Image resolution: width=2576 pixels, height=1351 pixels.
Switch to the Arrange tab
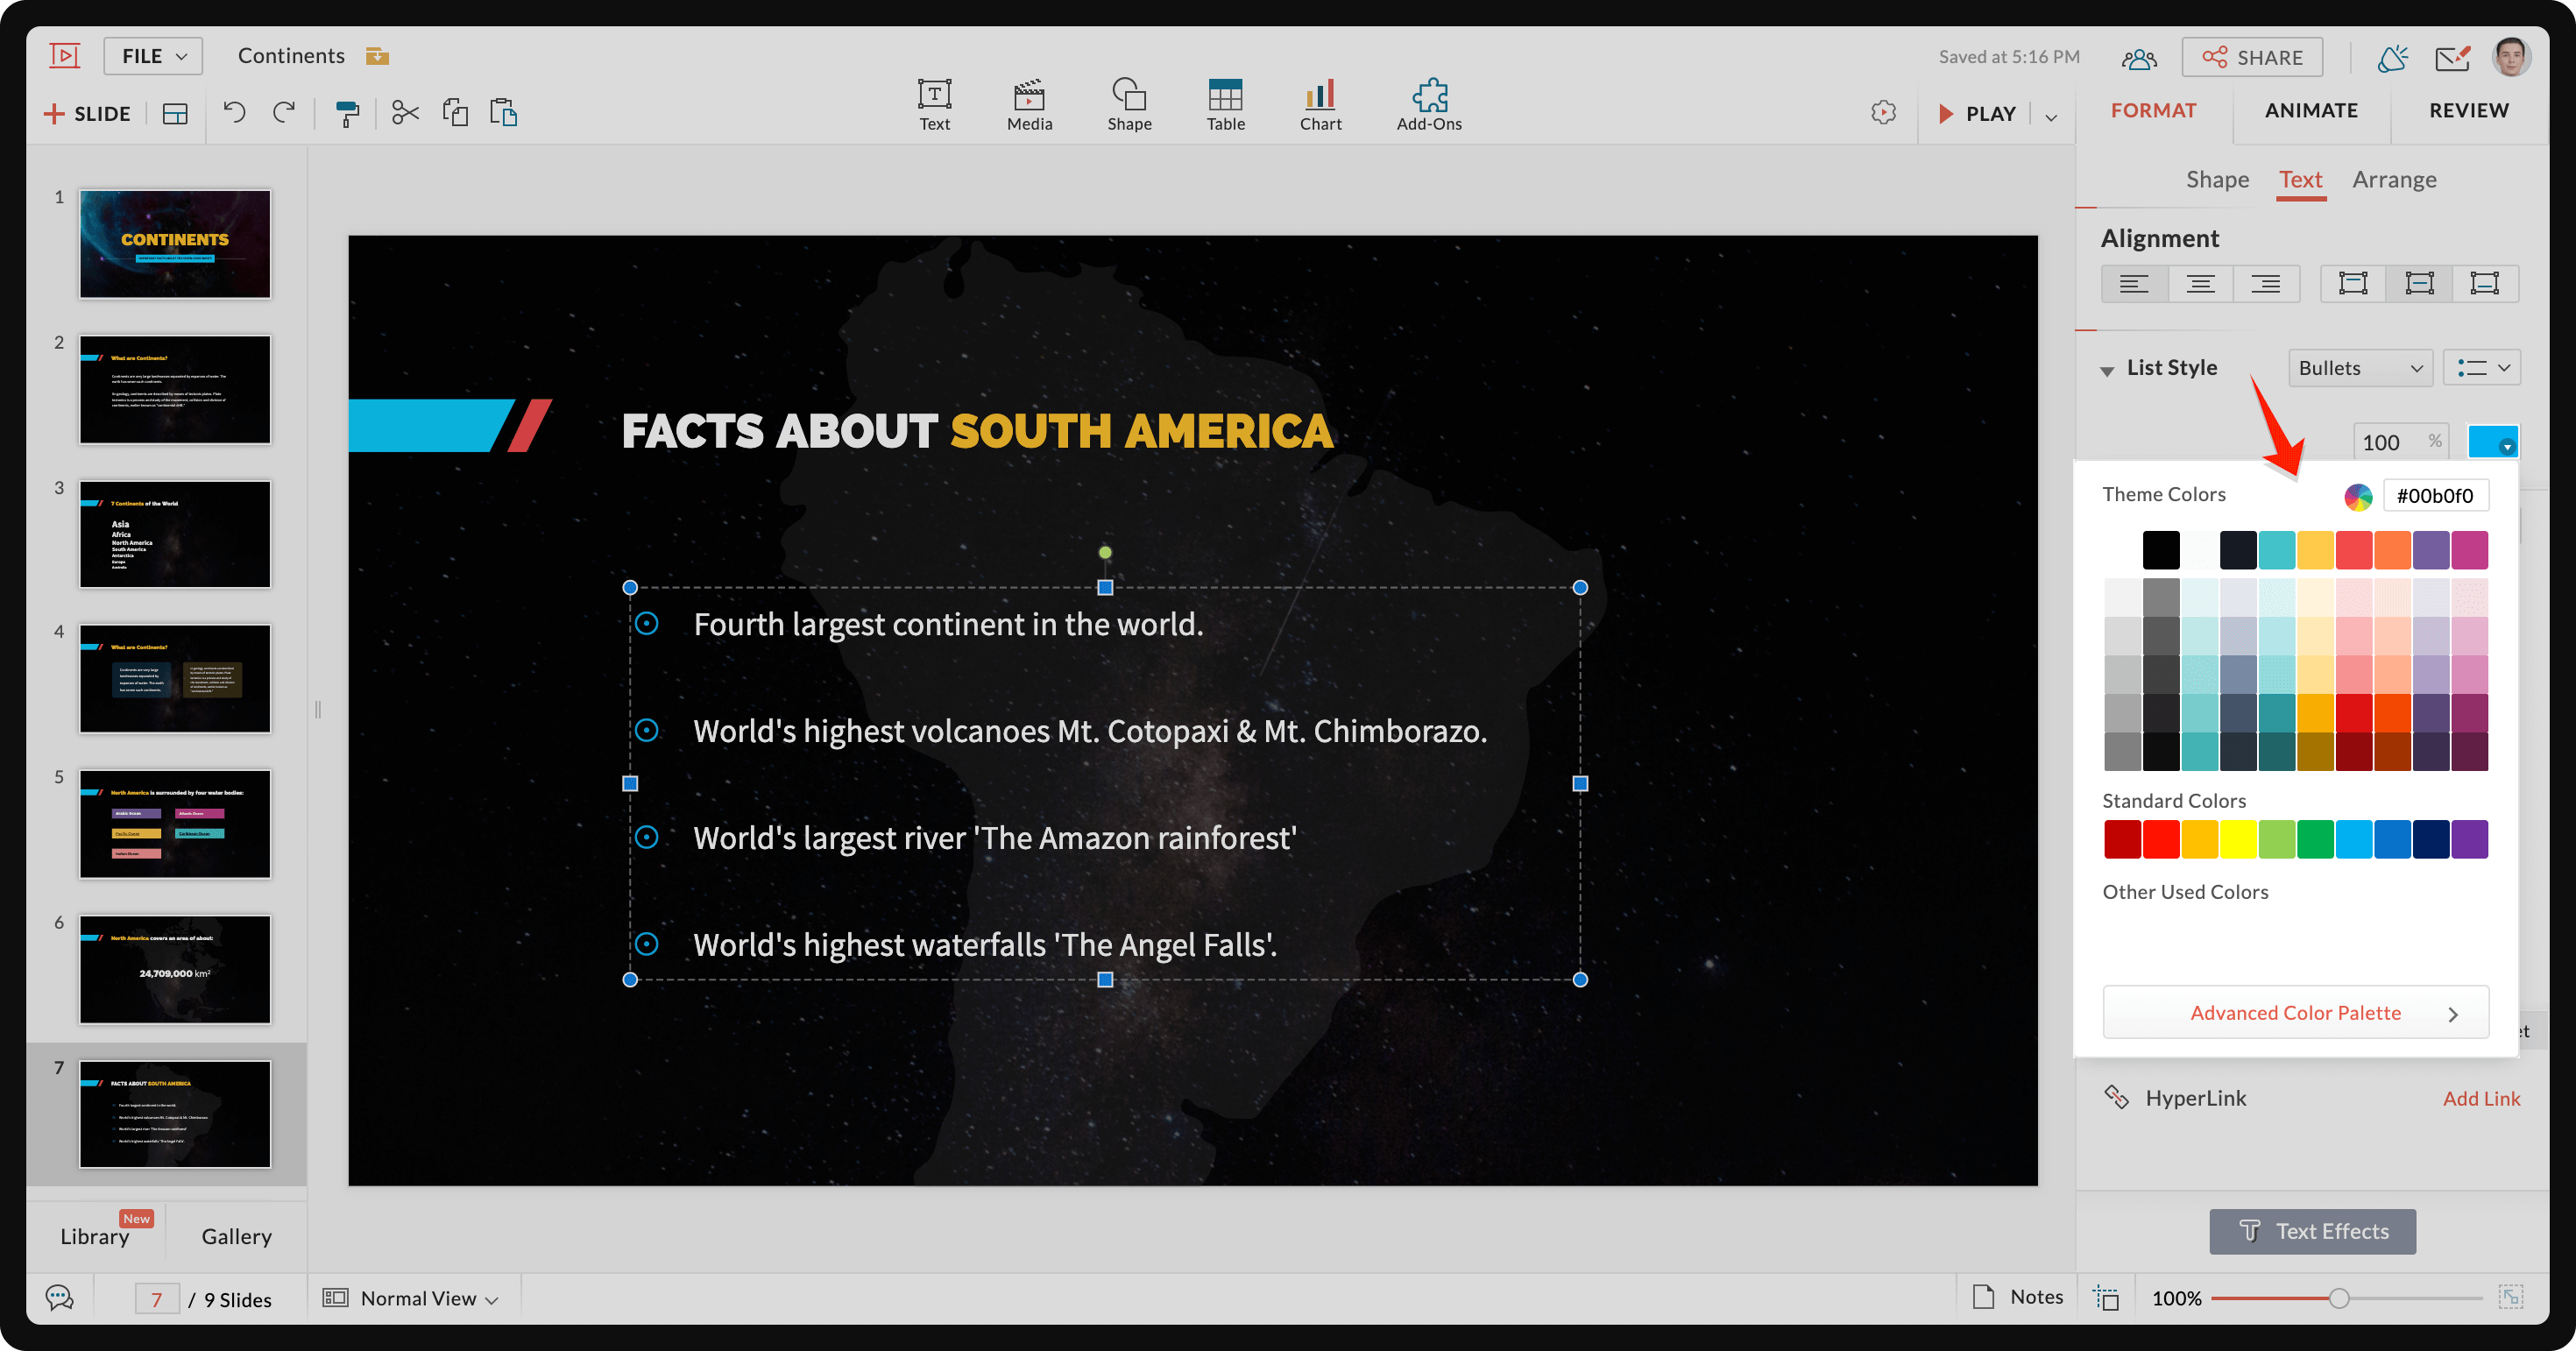2394,180
